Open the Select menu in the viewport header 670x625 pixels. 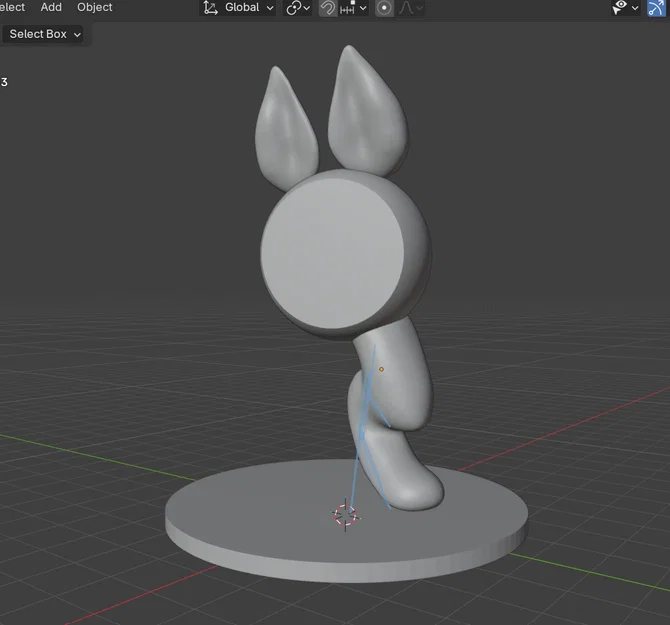pos(12,7)
